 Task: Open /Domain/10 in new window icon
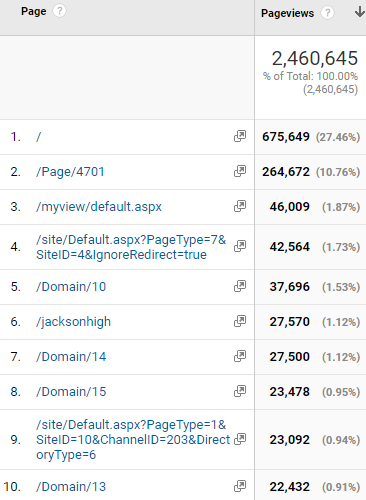pyautogui.click(x=240, y=286)
